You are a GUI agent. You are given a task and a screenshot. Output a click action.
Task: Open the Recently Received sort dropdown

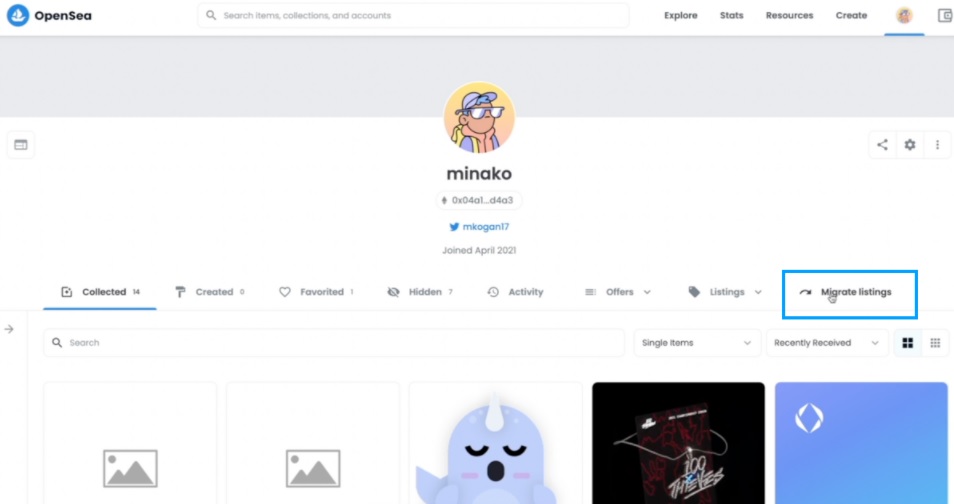pyautogui.click(x=827, y=343)
